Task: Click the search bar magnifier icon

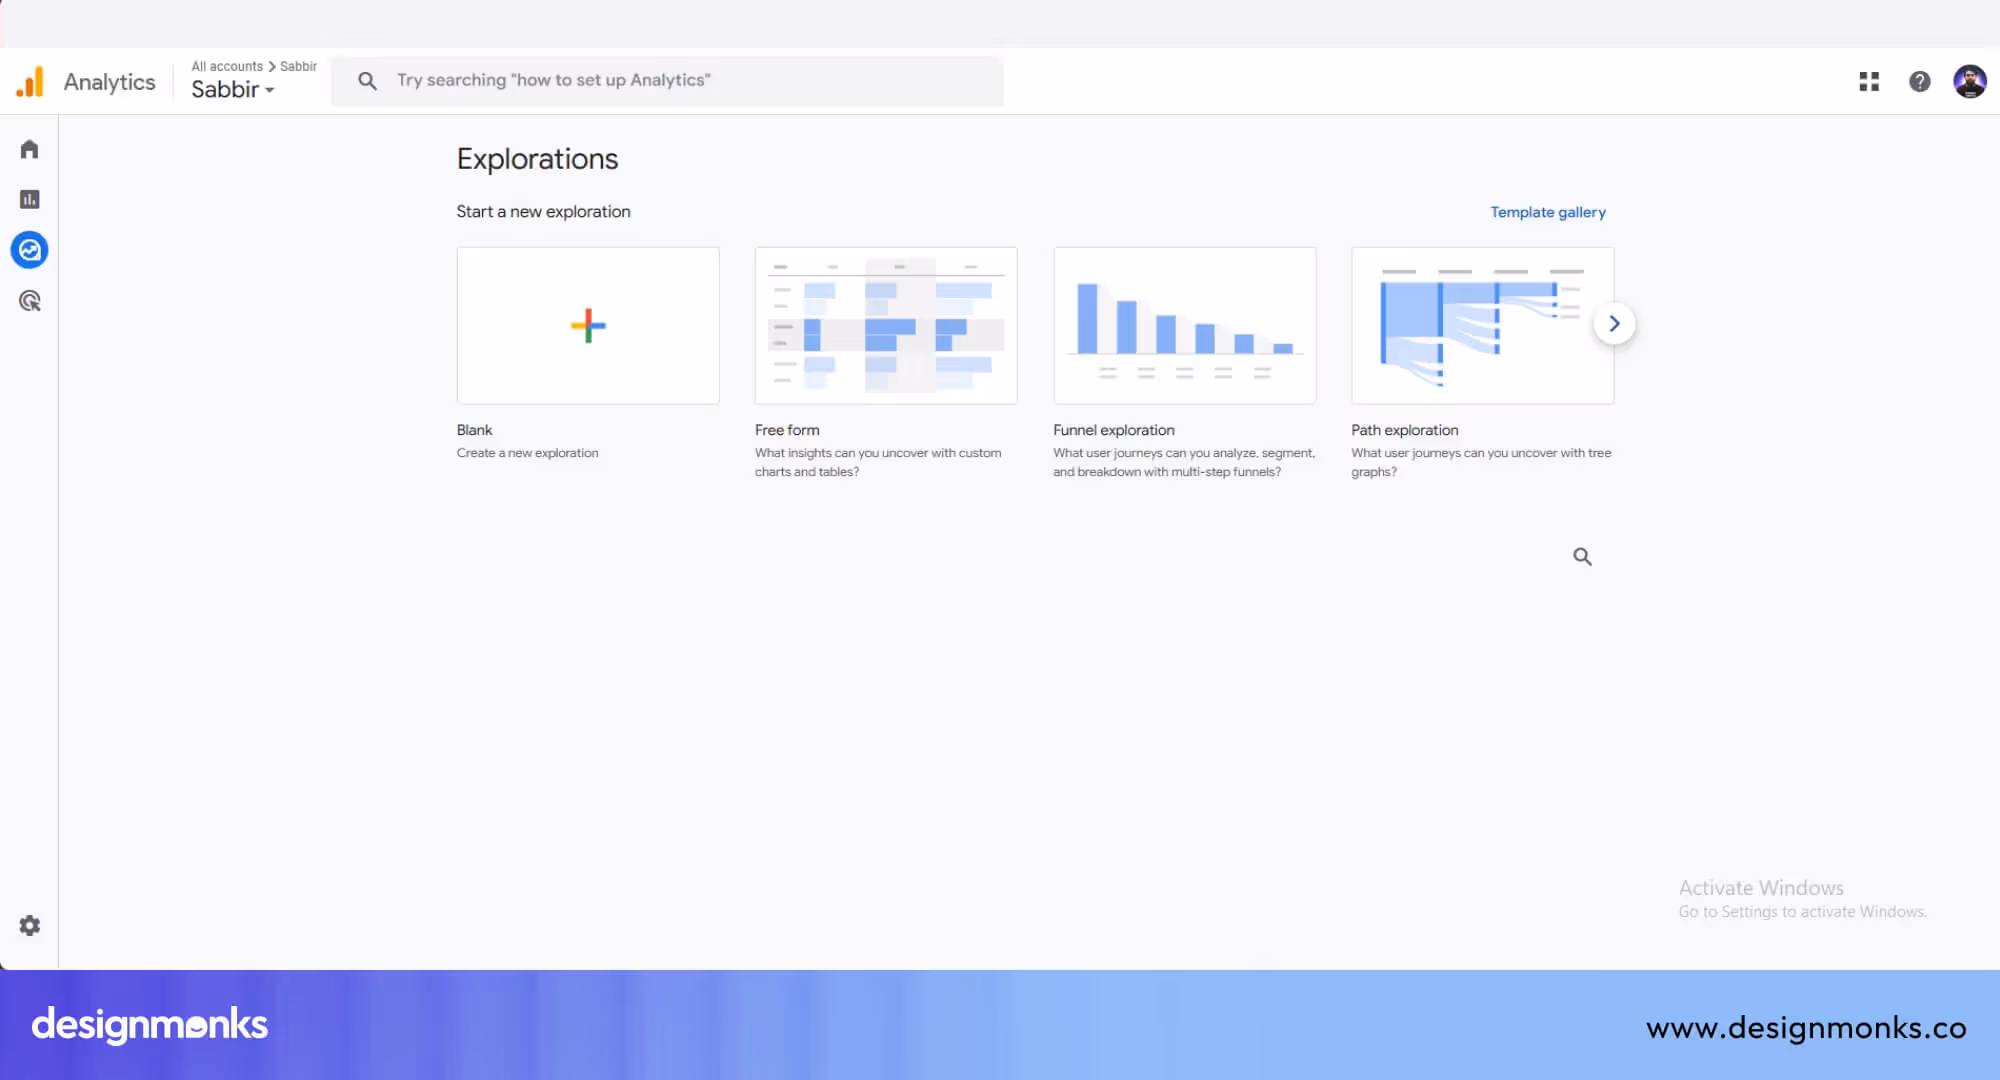Action: (x=367, y=81)
